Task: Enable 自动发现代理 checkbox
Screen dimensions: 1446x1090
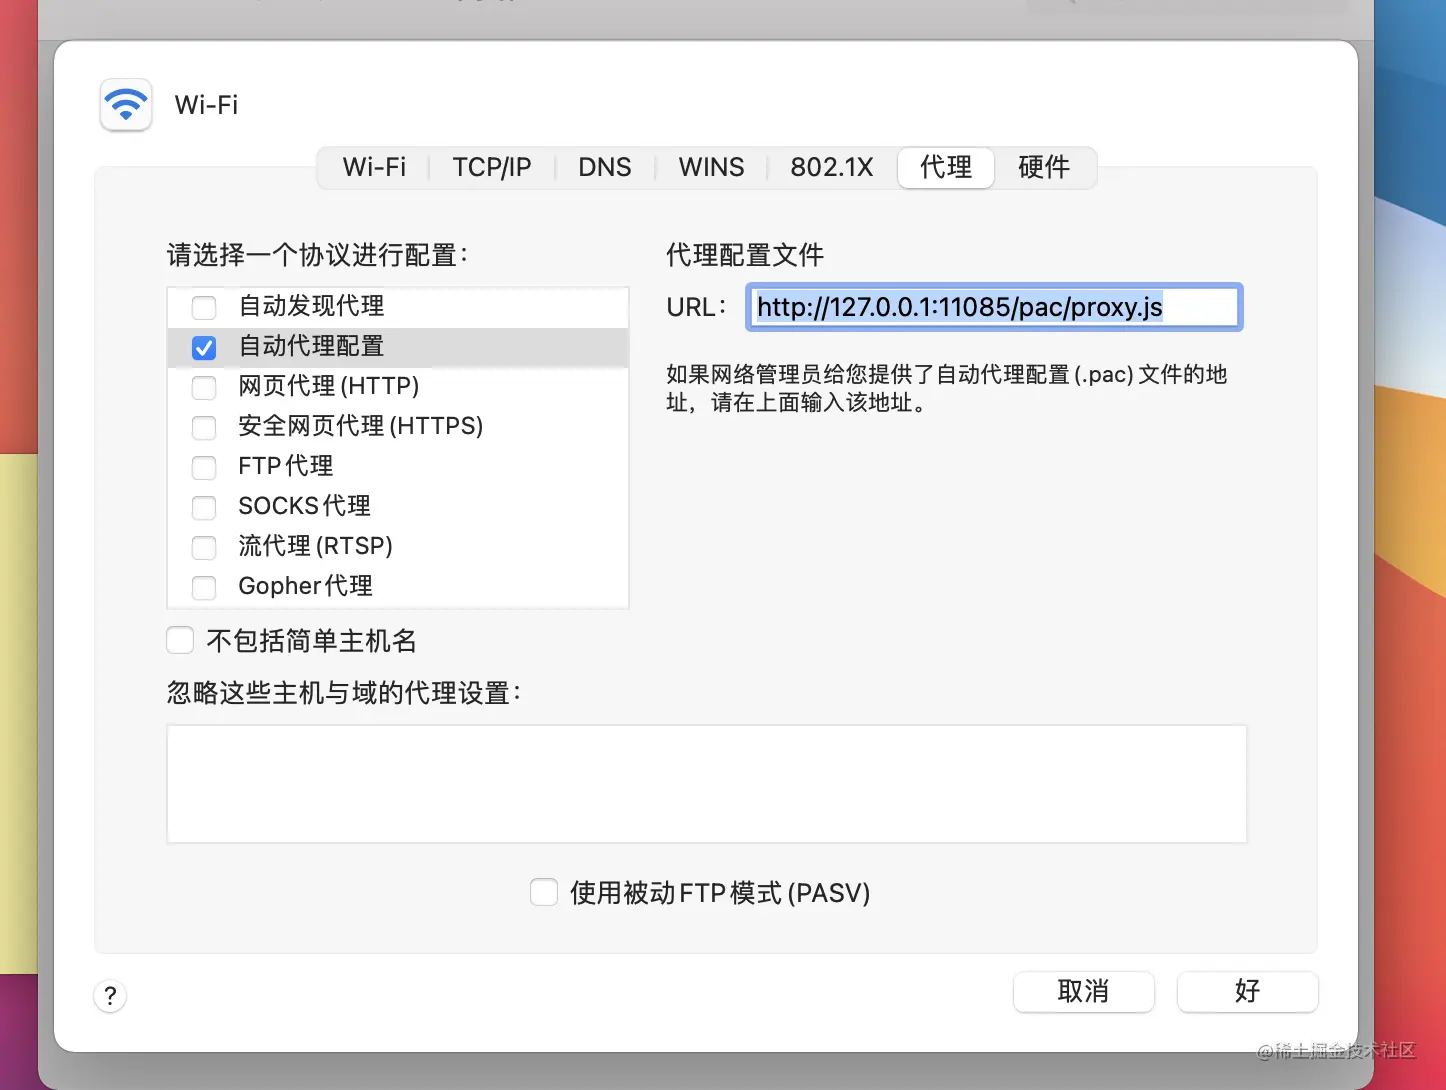Action: [204, 307]
